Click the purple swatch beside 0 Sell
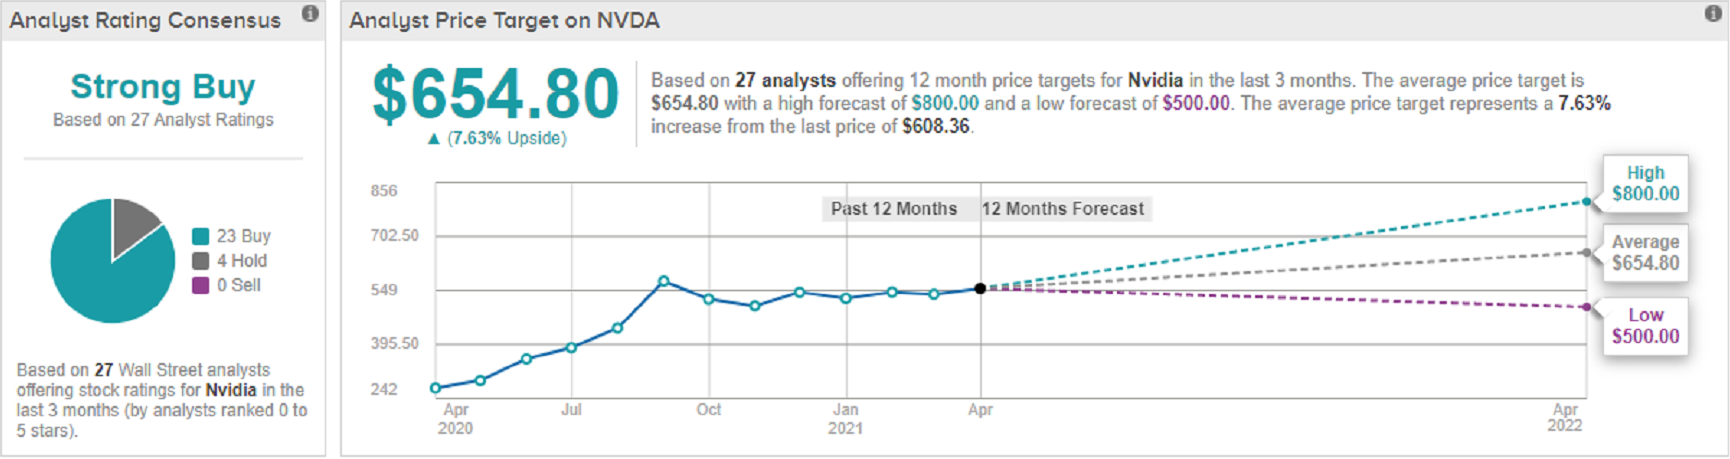Viewport: 1730px width, 459px height. (x=201, y=285)
